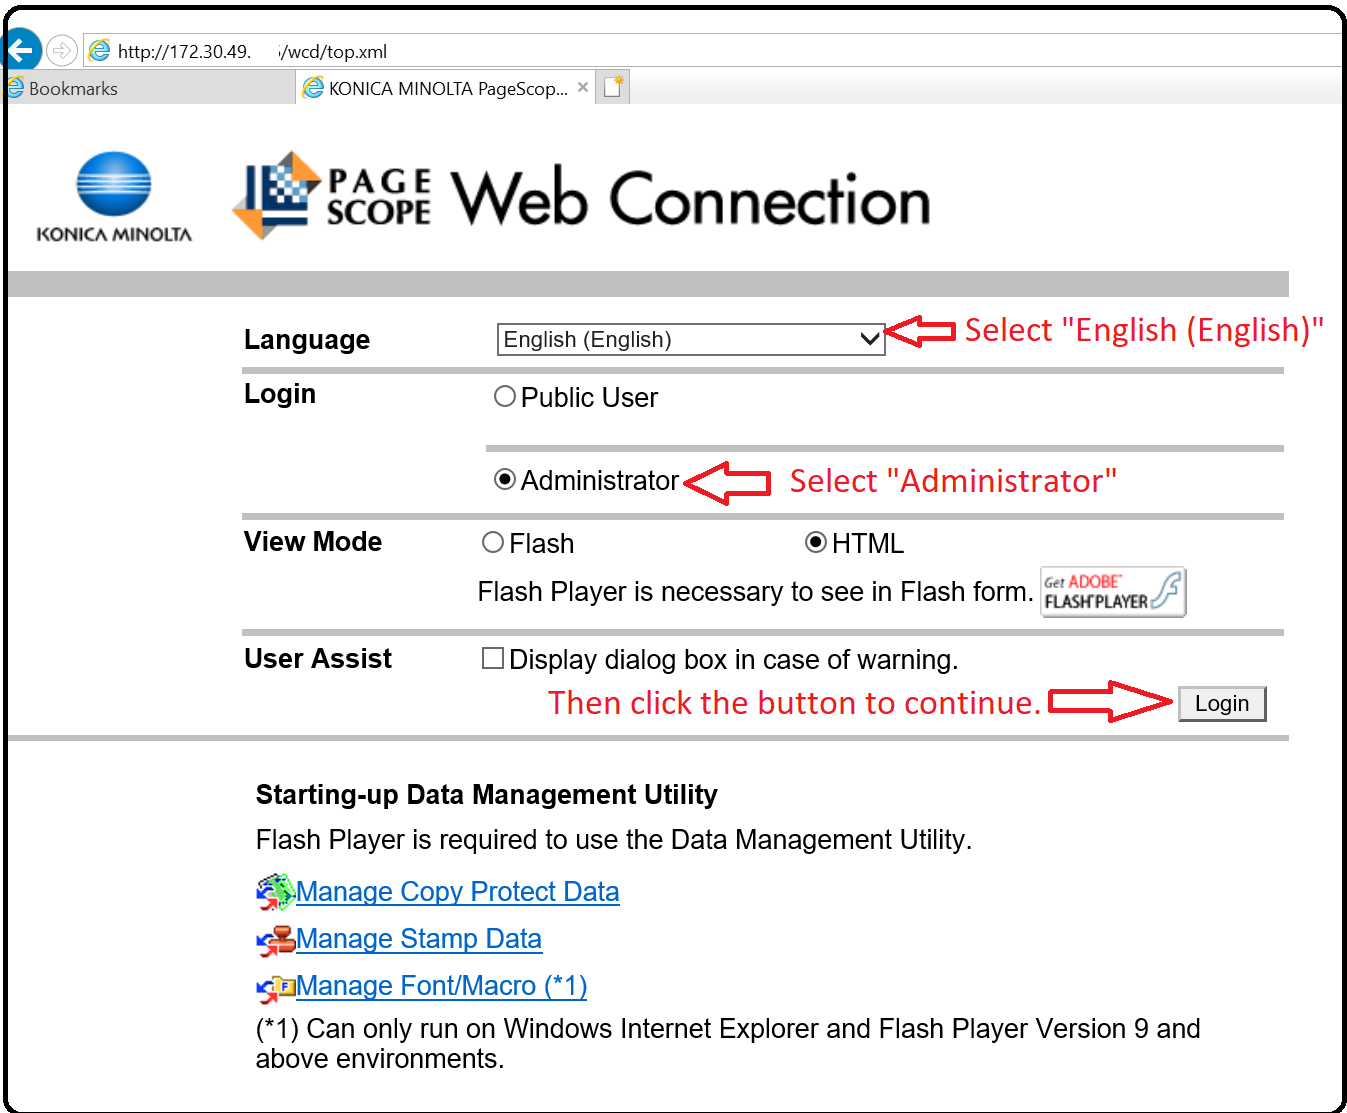Choose the Flash view mode
The image size is (1347, 1113).
493,543
